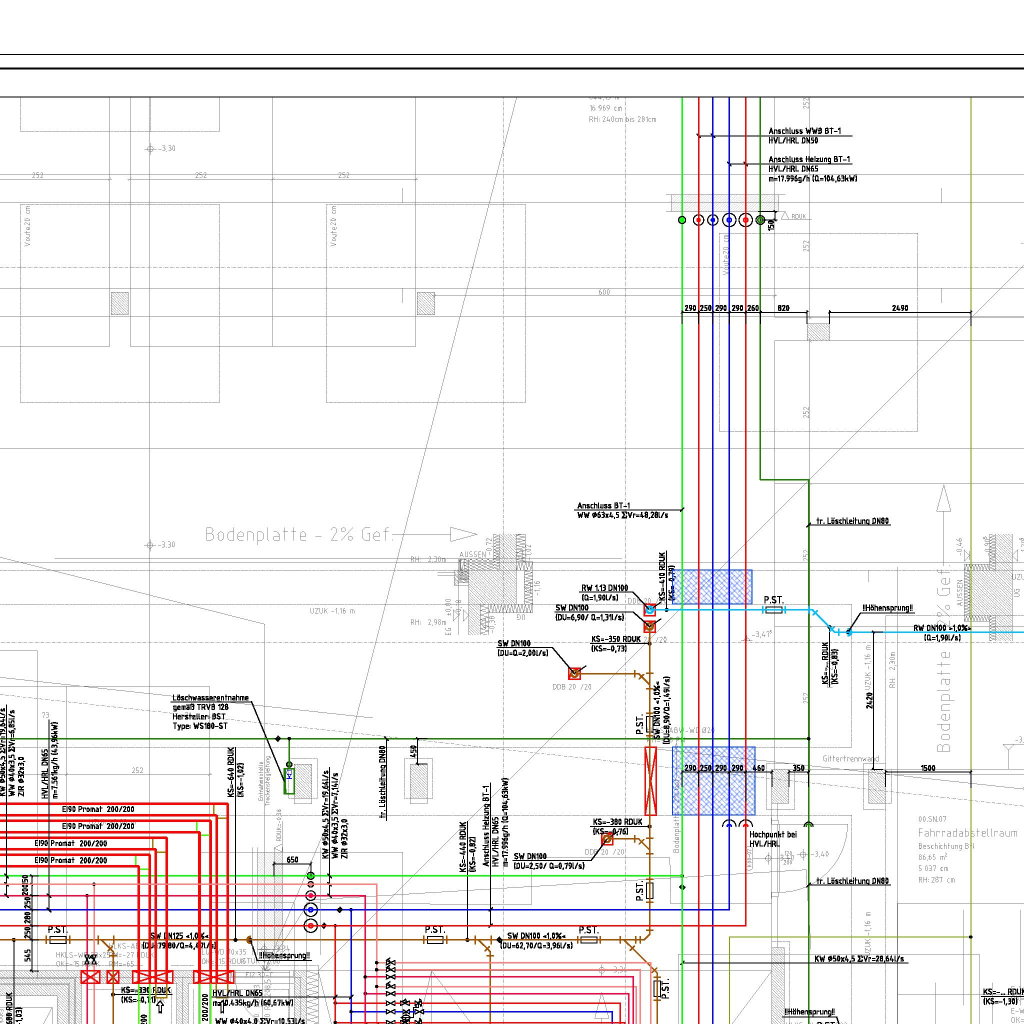Select the 'SW DN125 <1,0%<' pipe label

180,935
